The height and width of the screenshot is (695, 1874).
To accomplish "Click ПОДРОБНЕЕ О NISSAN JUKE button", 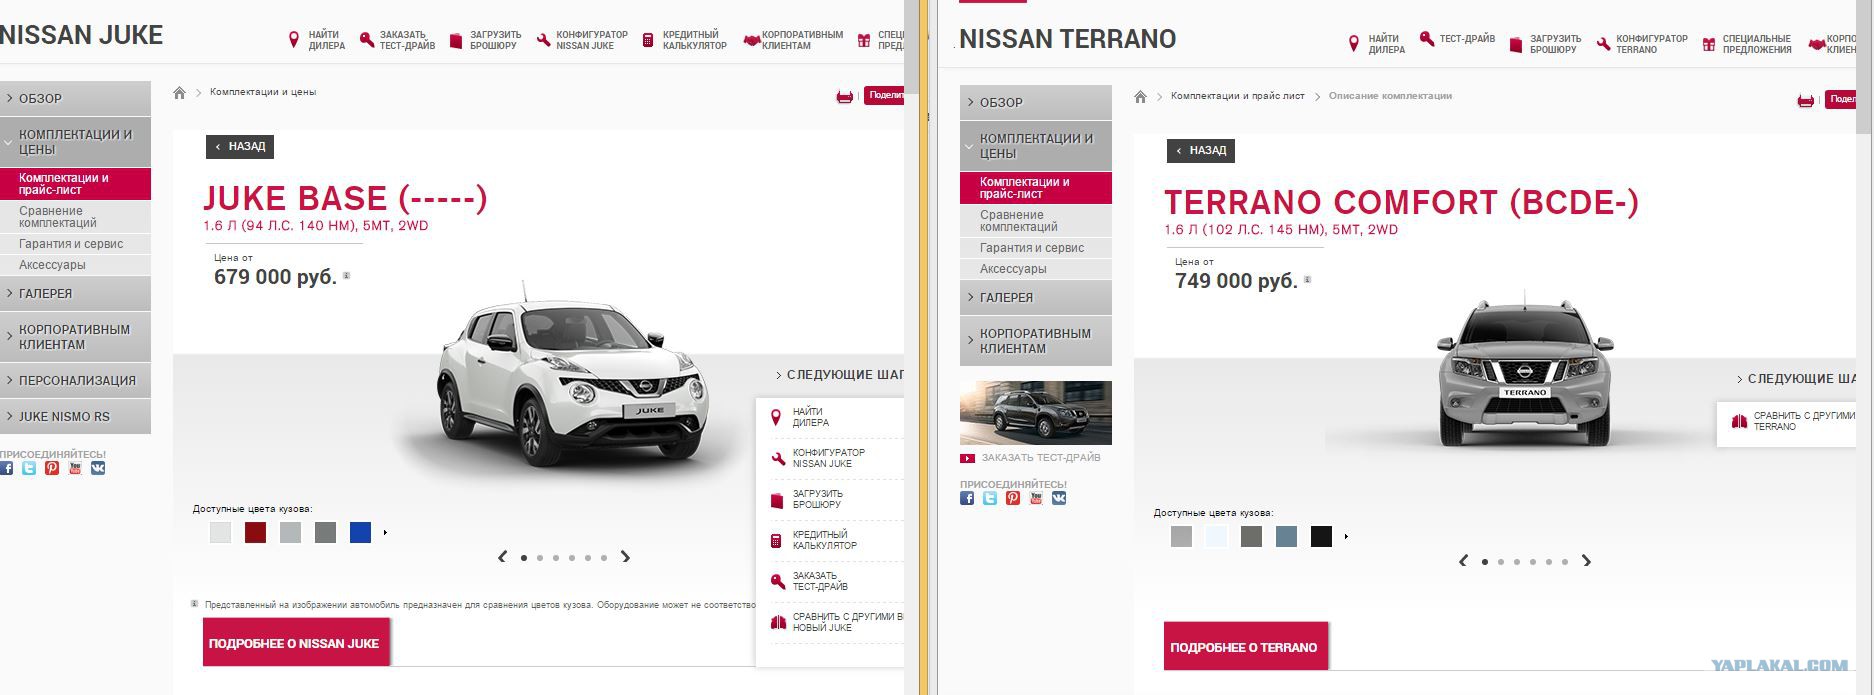I will point(296,642).
